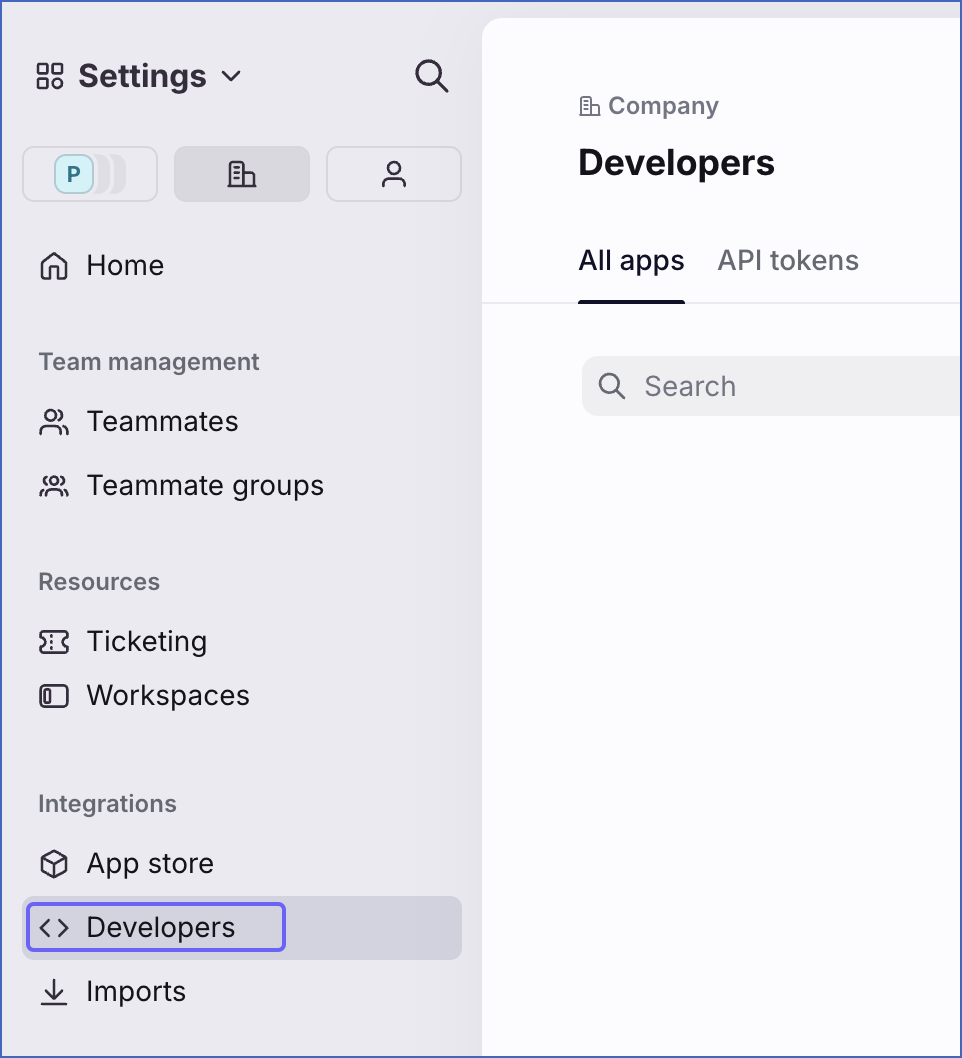
Task: Open search using the magnifying glass icon
Action: pyautogui.click(x=431, y=75)
